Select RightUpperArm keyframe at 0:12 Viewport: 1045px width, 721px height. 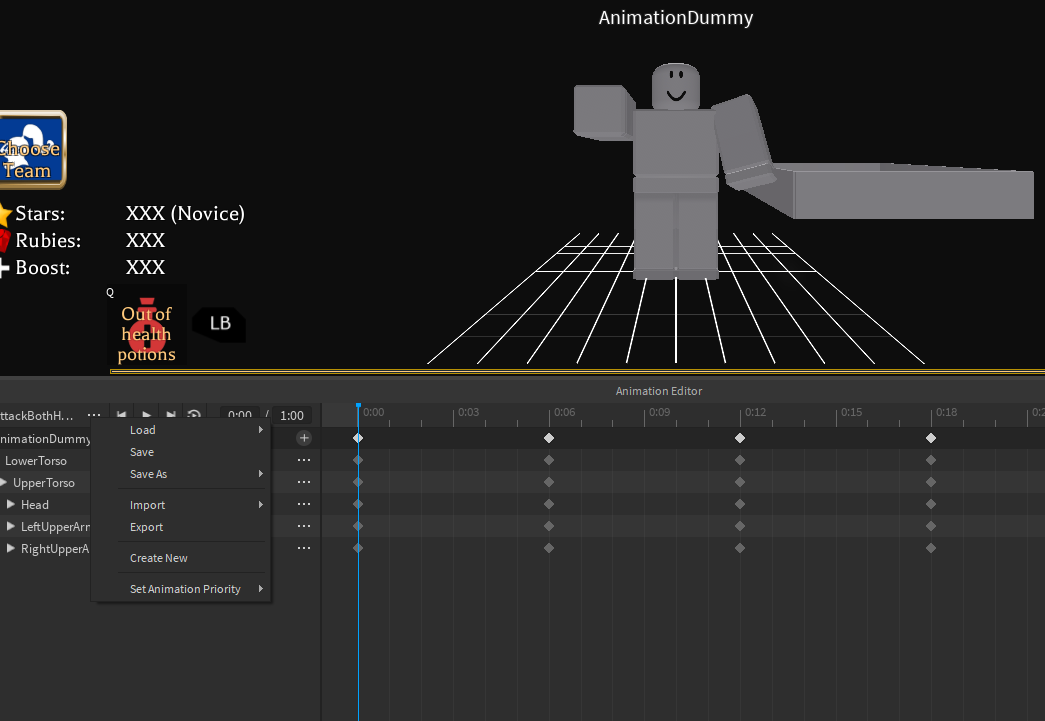point(740,548)
